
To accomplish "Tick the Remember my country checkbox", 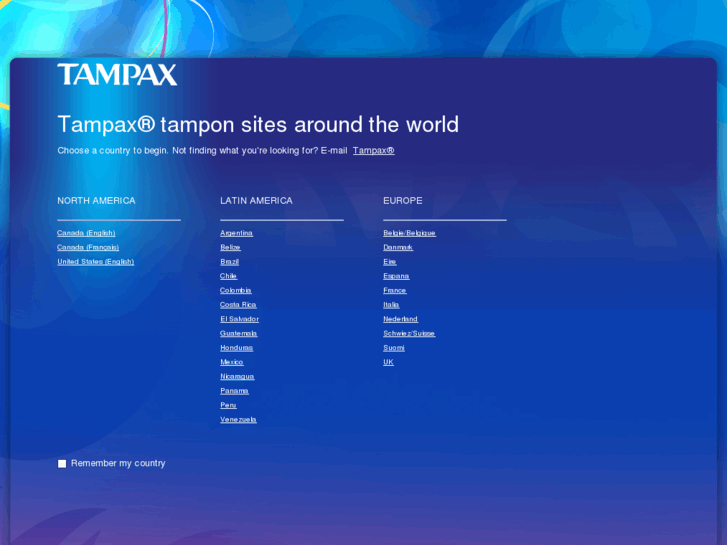I will (62, 464).
